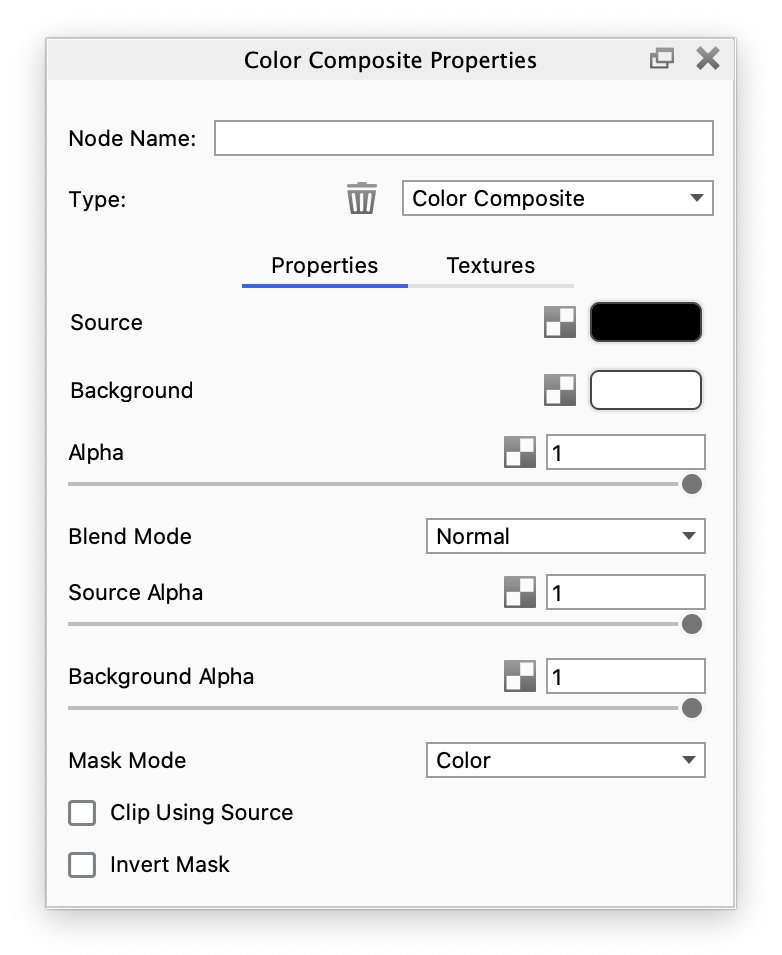Click the texture map icon beside Alpha

(520, 452)
